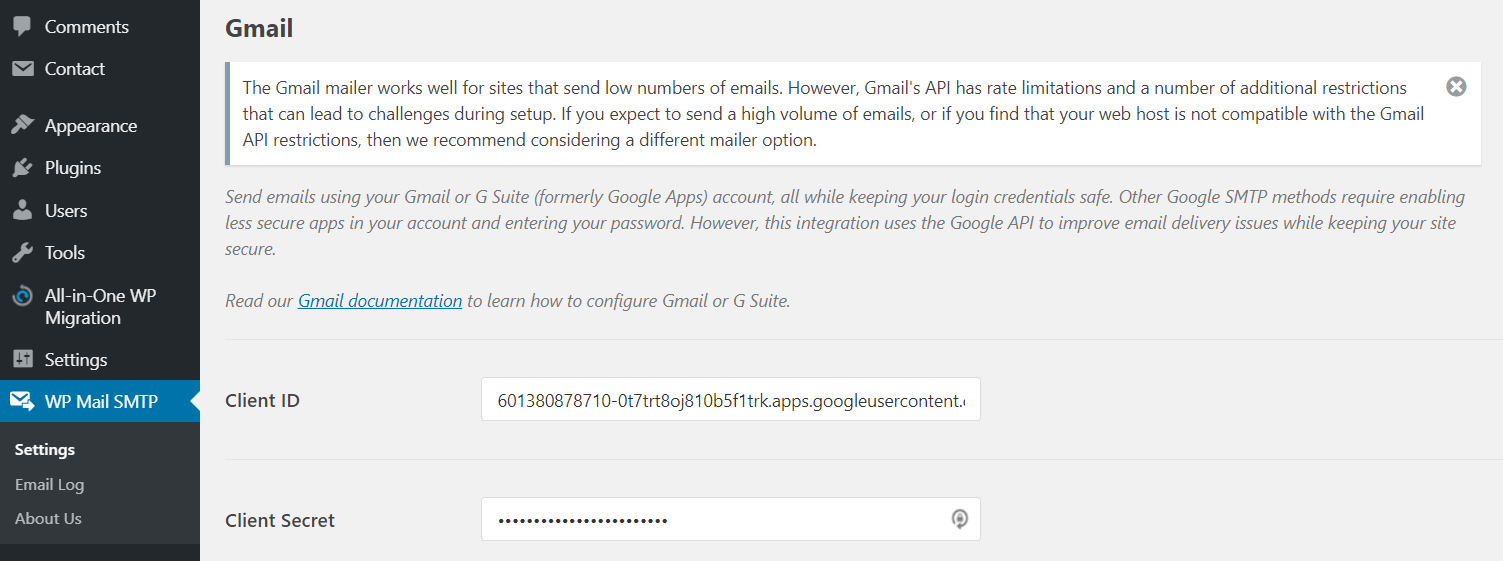Viewport: 1503px width, 561px height.
Task: Dismiss the Gmail mailer notice
Action: [x=1456, y=87]
